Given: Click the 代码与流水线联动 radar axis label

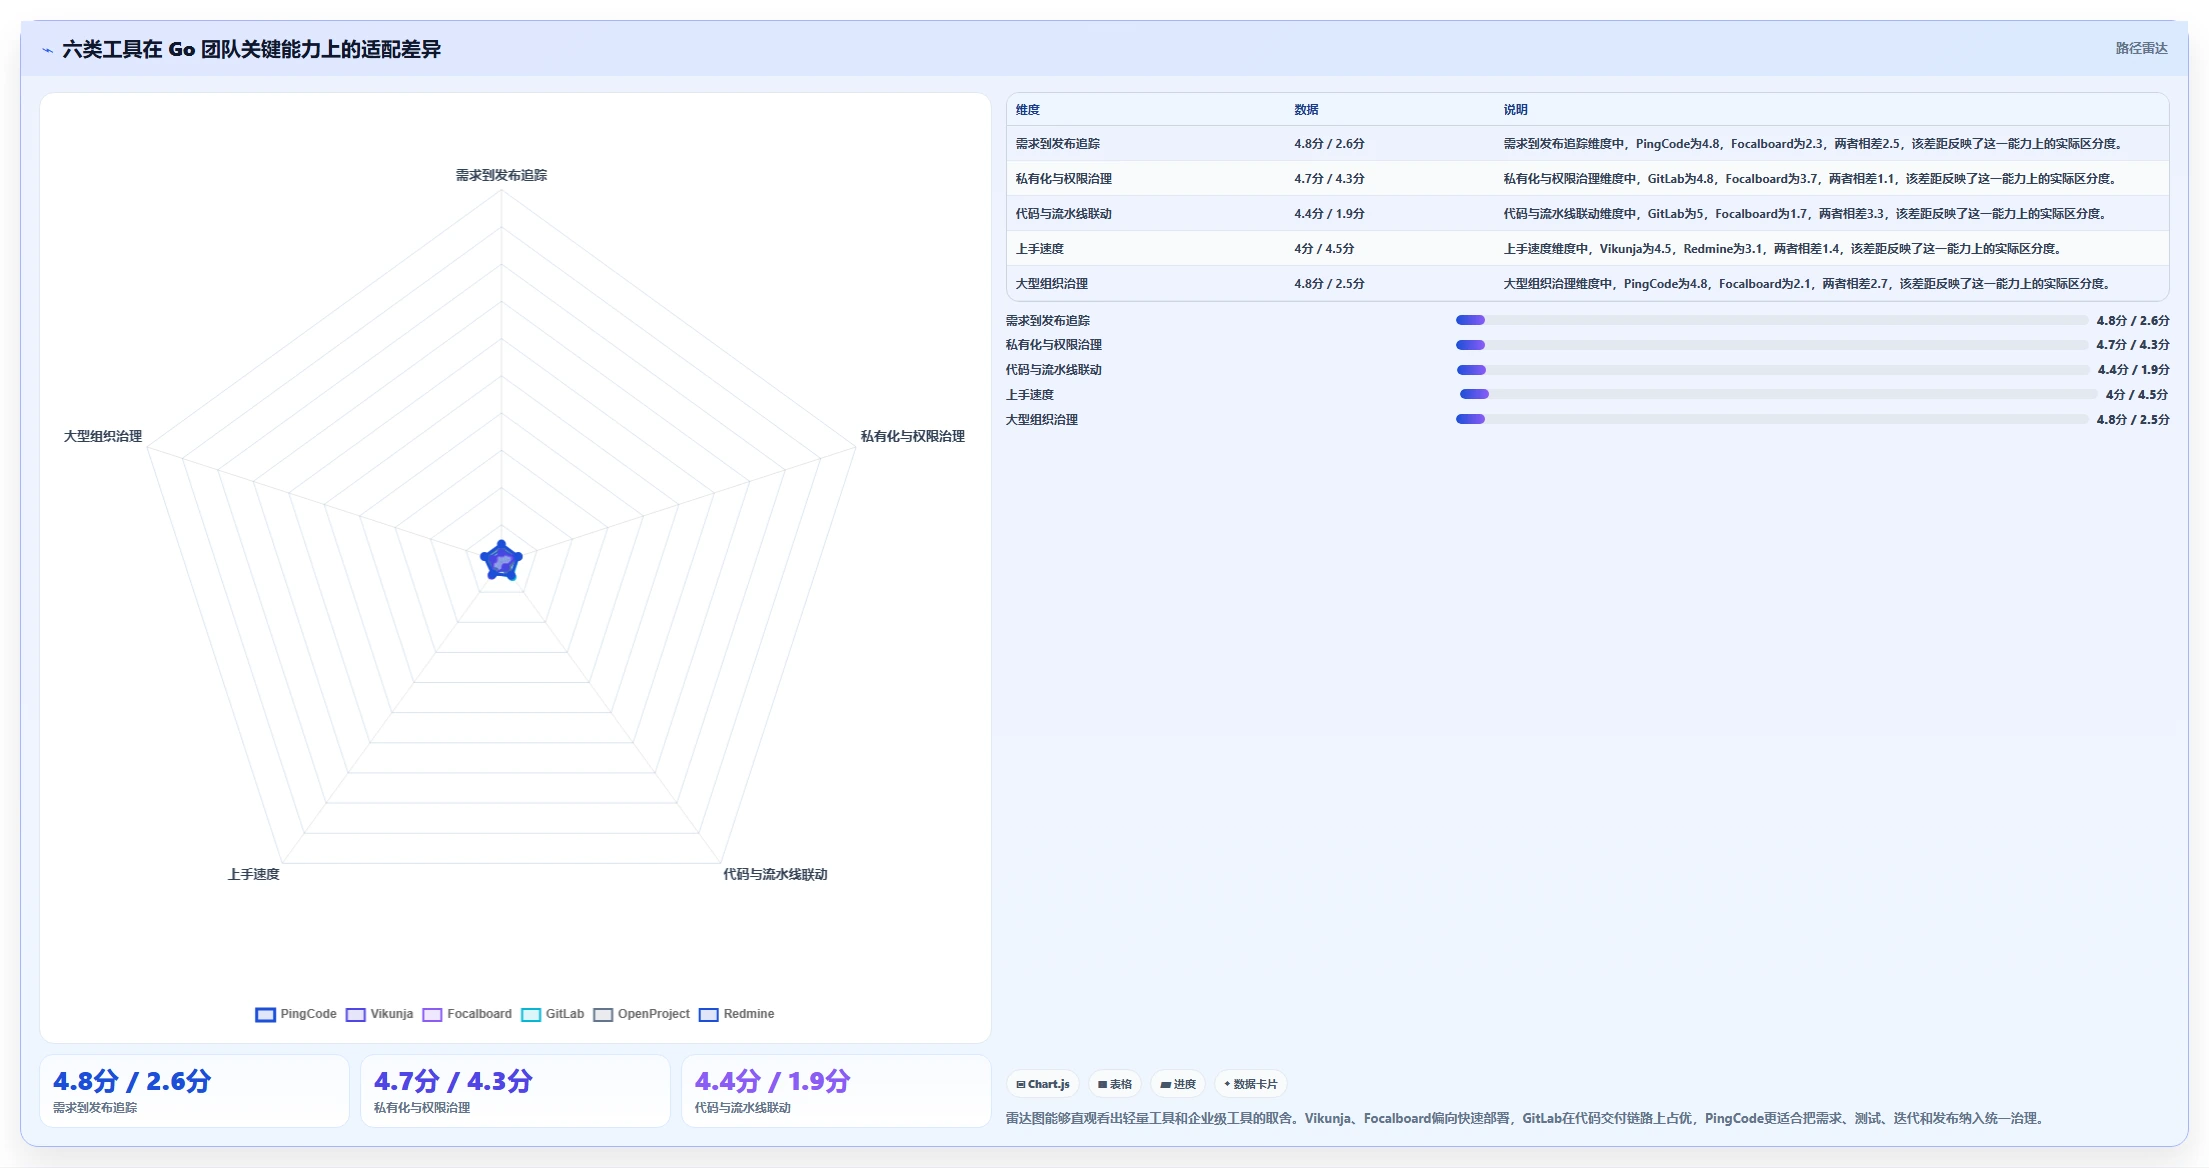Looking at the screenshot, I should 775,874.
